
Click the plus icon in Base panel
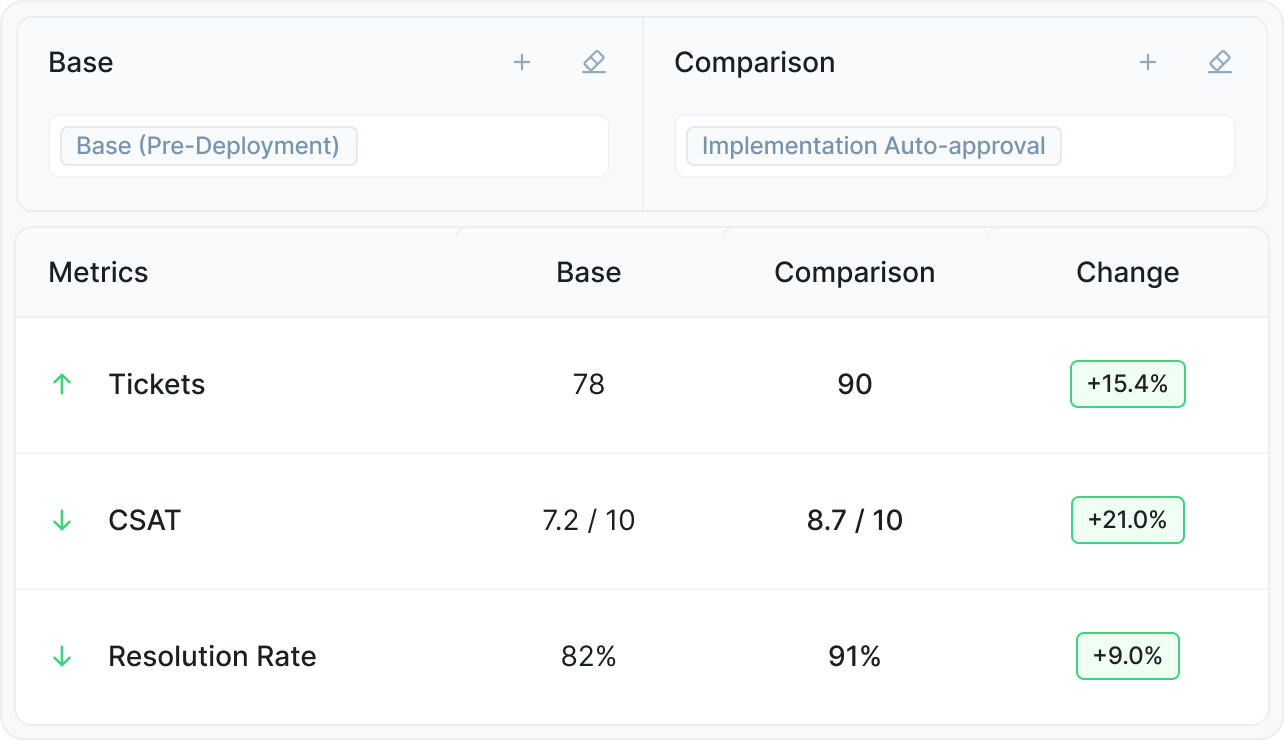pos(521,63)
